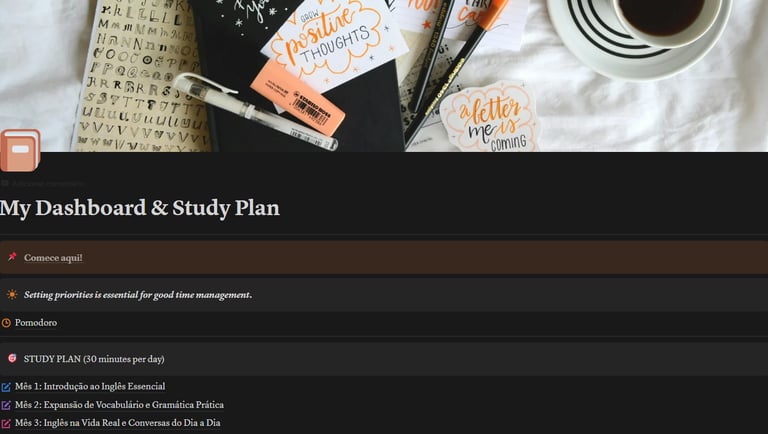Click the Setting priorities quote text
768x434 pixels.
138,294
